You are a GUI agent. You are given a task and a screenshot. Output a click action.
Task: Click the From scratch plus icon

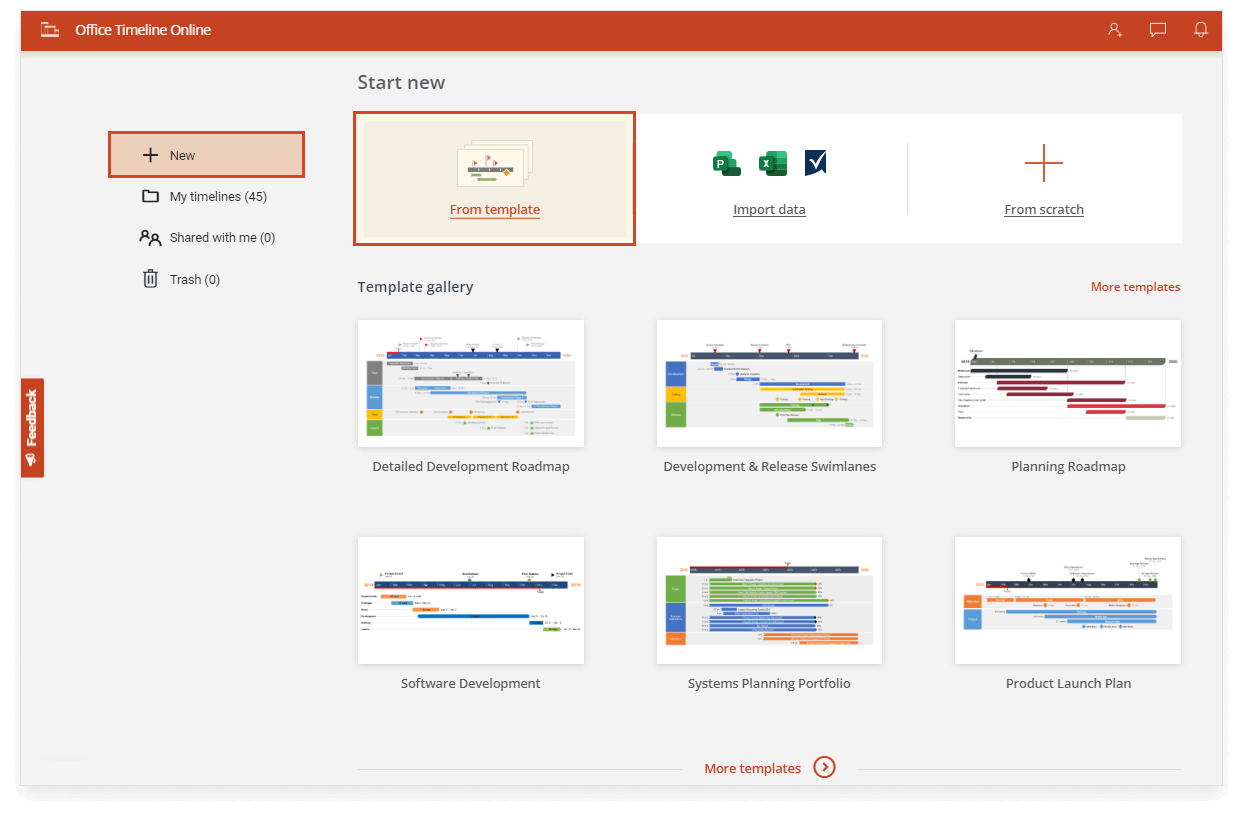(x=1044, y=163)
